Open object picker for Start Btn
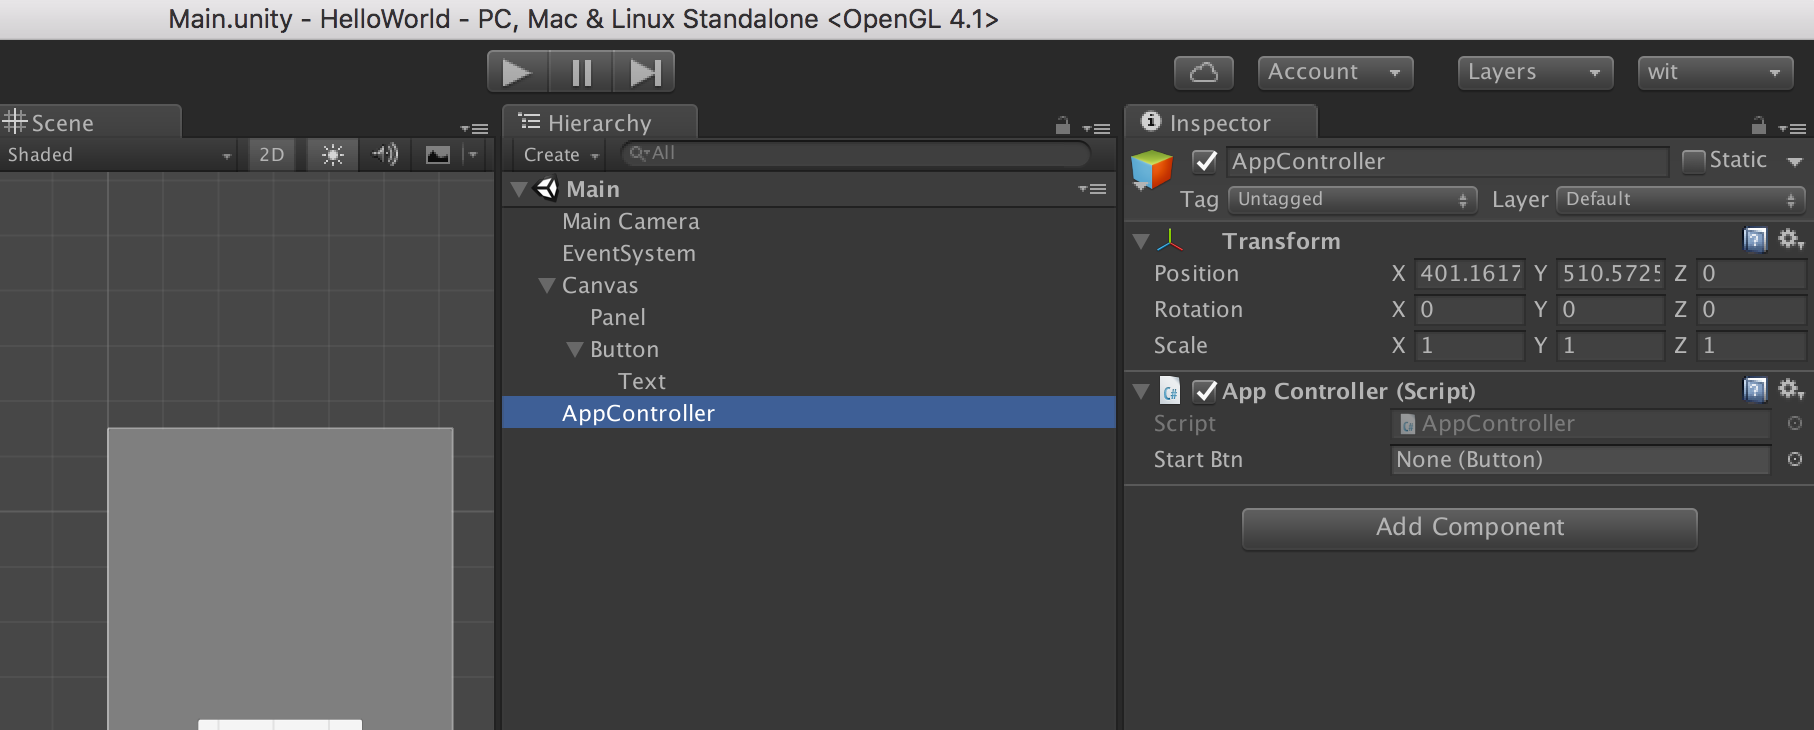 coord(1795,460)
